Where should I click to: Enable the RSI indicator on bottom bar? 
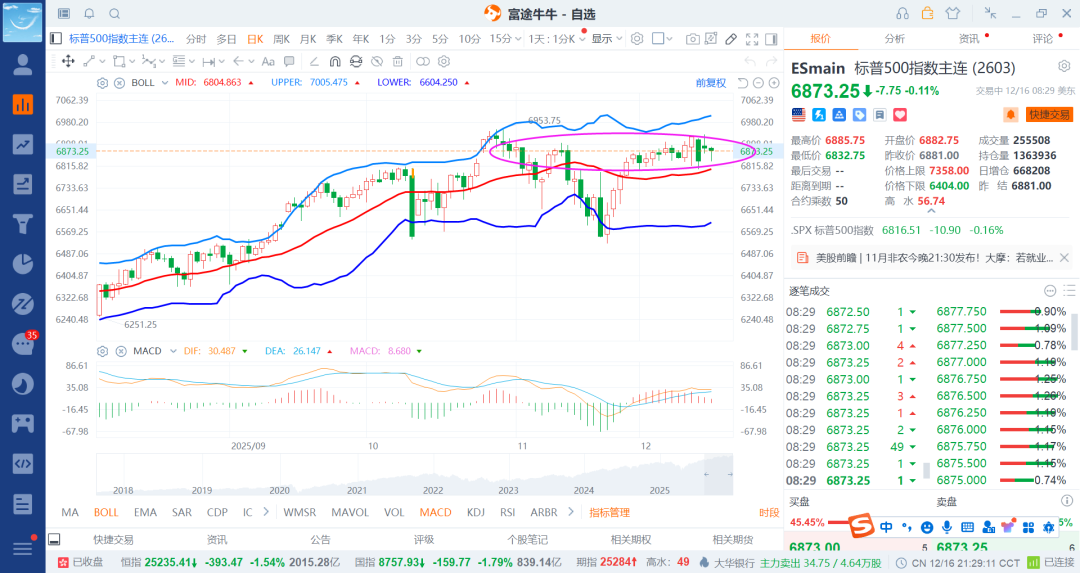point(508,512)
